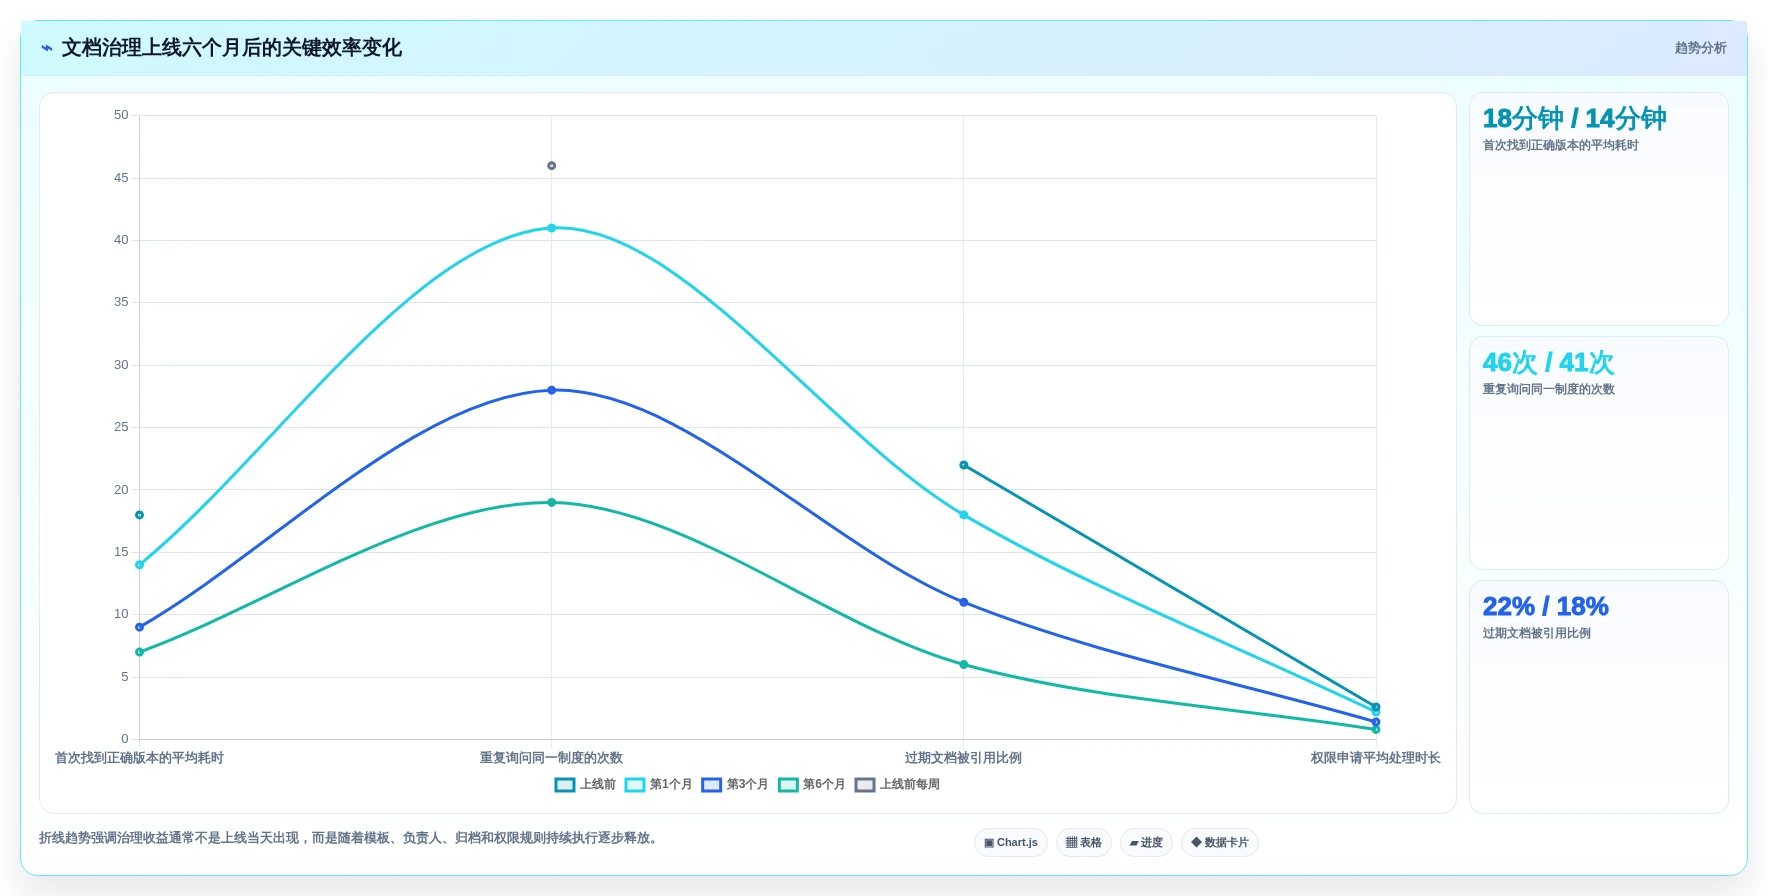Click the chart title 文档治理上线六个月后的关键效率变化
Image resolution: width=1768 pixels, height=896 pixels.
232,48
